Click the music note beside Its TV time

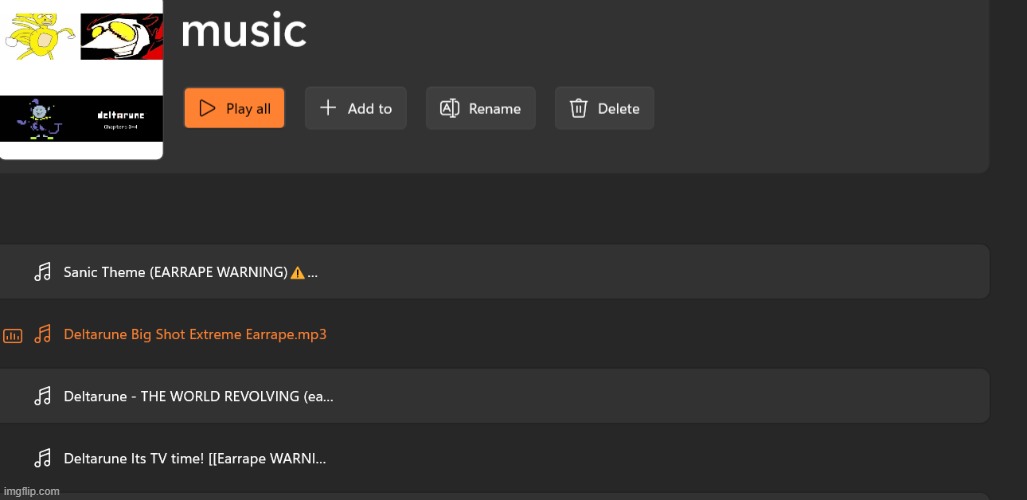[42, 459]
